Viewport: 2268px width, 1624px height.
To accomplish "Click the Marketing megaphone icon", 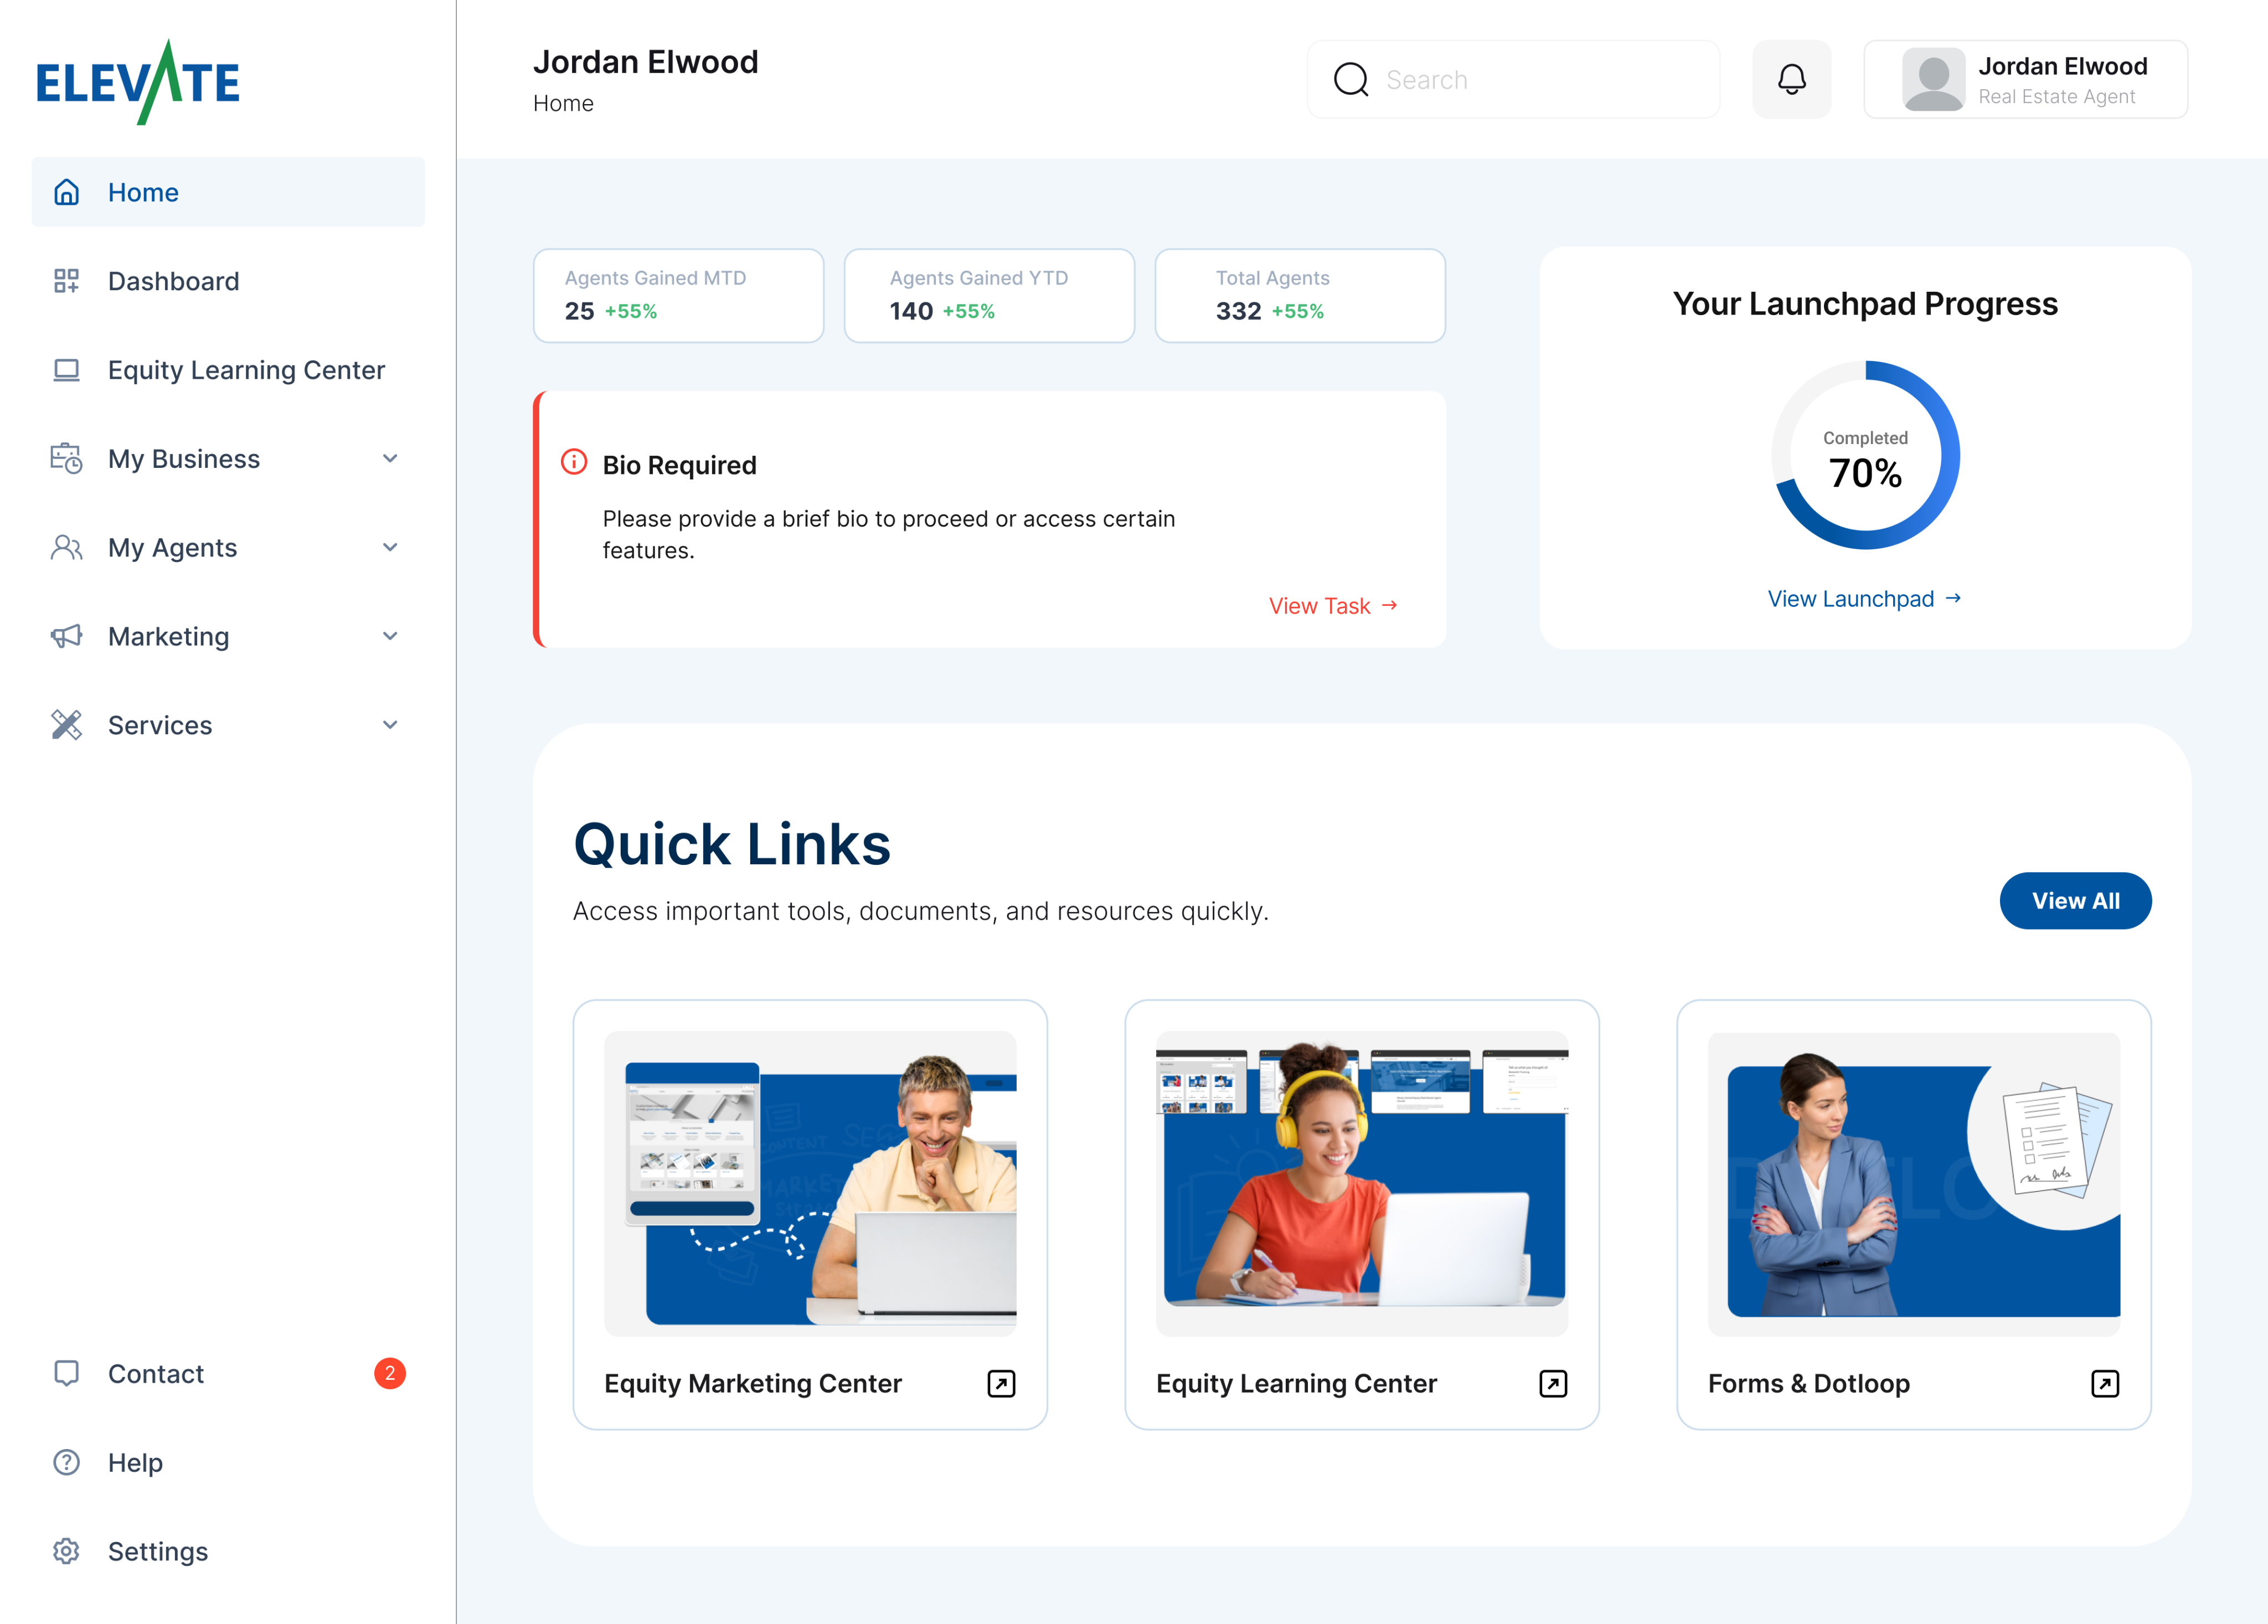I will (67, 636).
